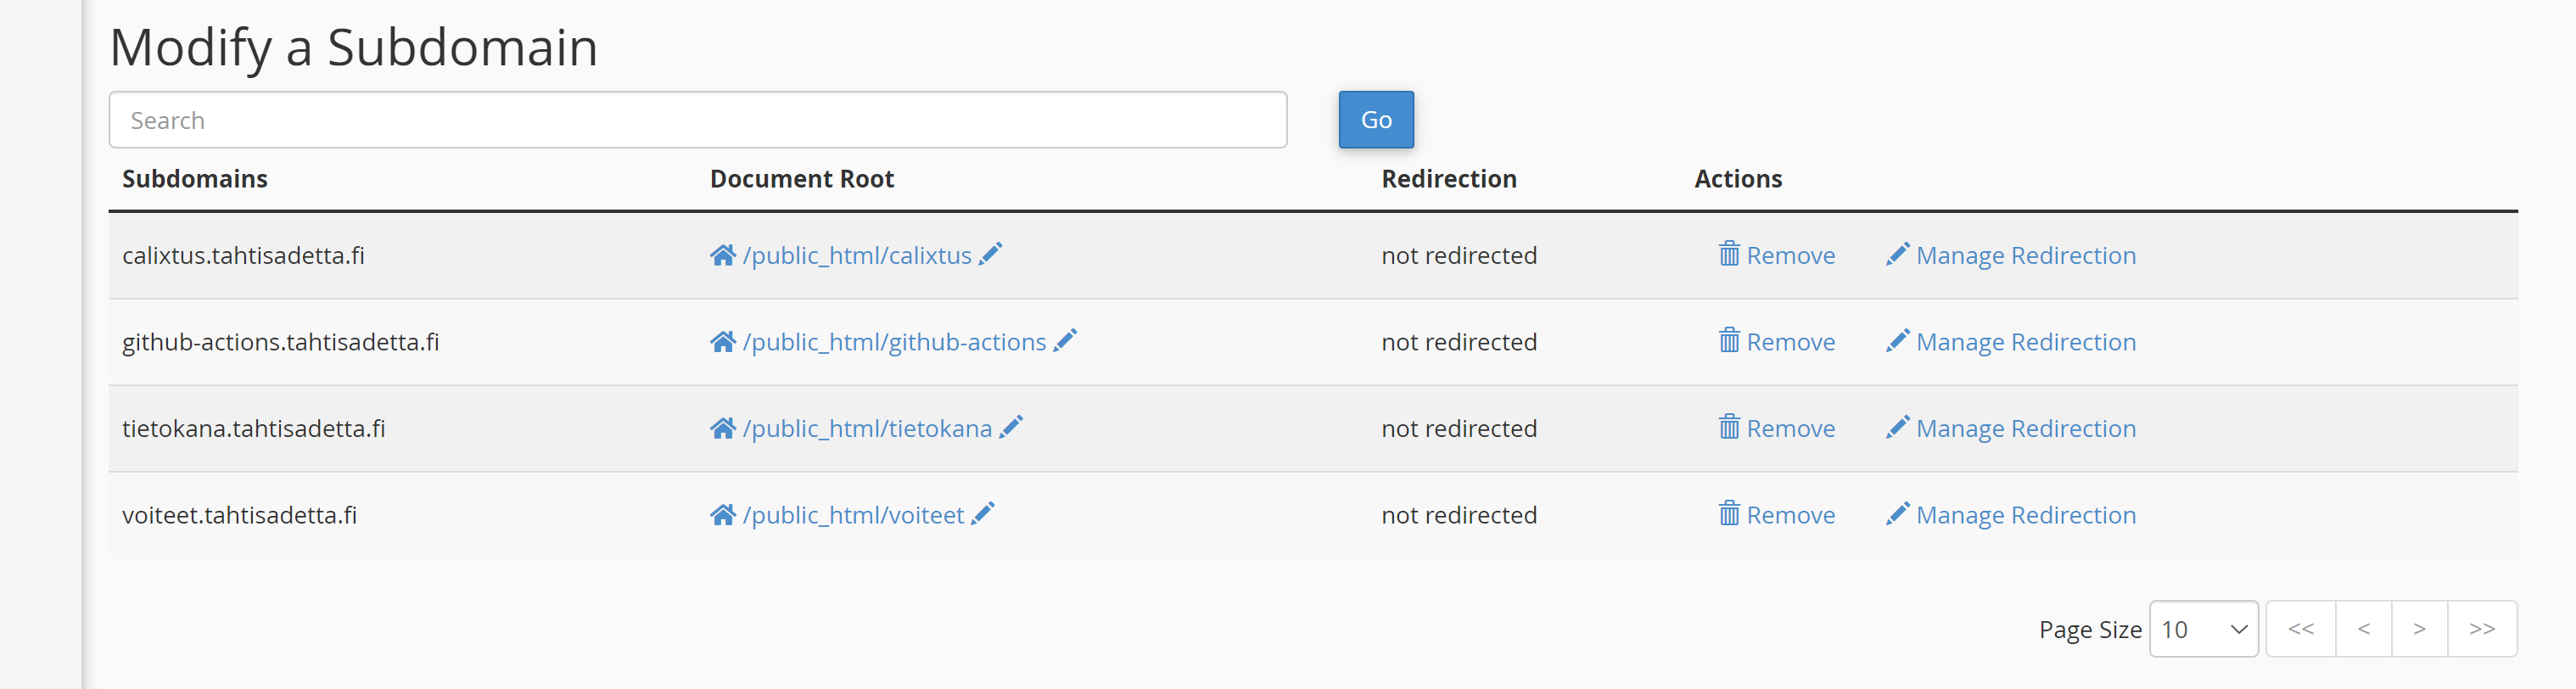Click the pencil edit icon for tietokana document root
The height and width of the screenshot is (689, 2576).
1013,428
